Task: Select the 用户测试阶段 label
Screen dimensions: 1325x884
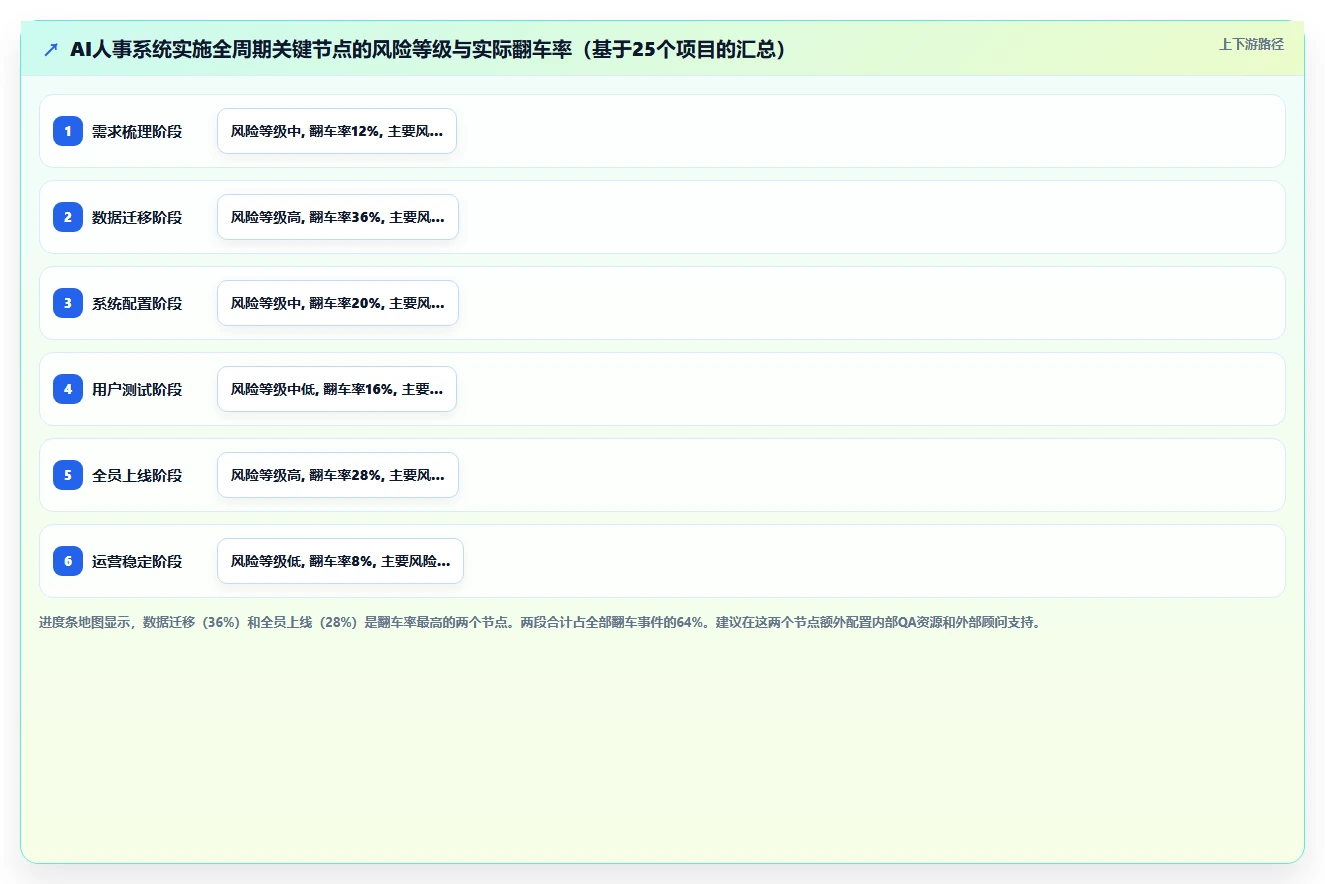Action: pyautogui.click(x=137, y=389)
